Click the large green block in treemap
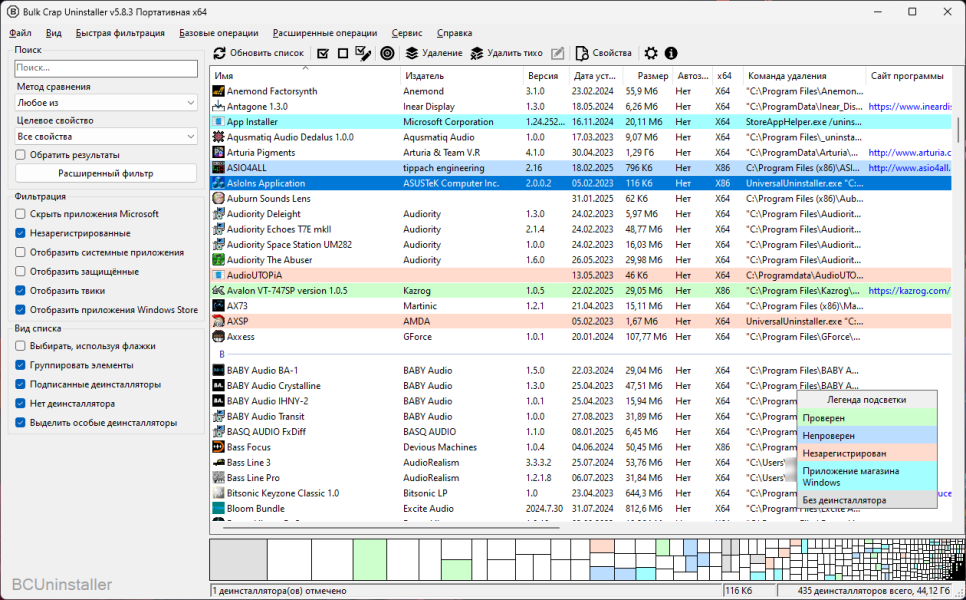Viewport: 966px width, 600px height. [370, 559]
